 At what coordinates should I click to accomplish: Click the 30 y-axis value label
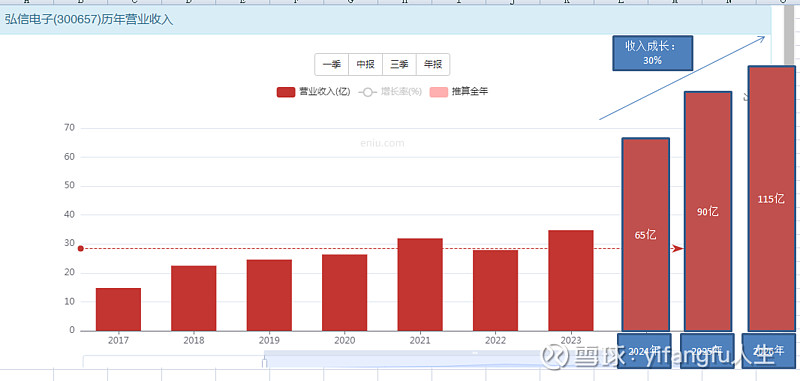click(x=69, y=244)
